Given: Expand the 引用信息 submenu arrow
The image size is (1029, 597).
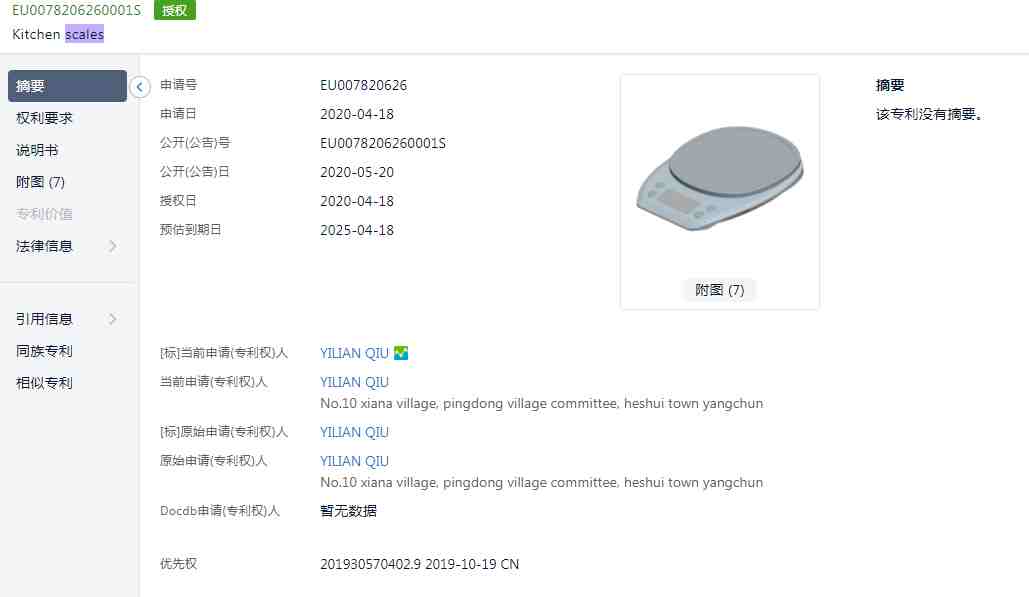Looking at the screenshot, I should click(113, 319).
